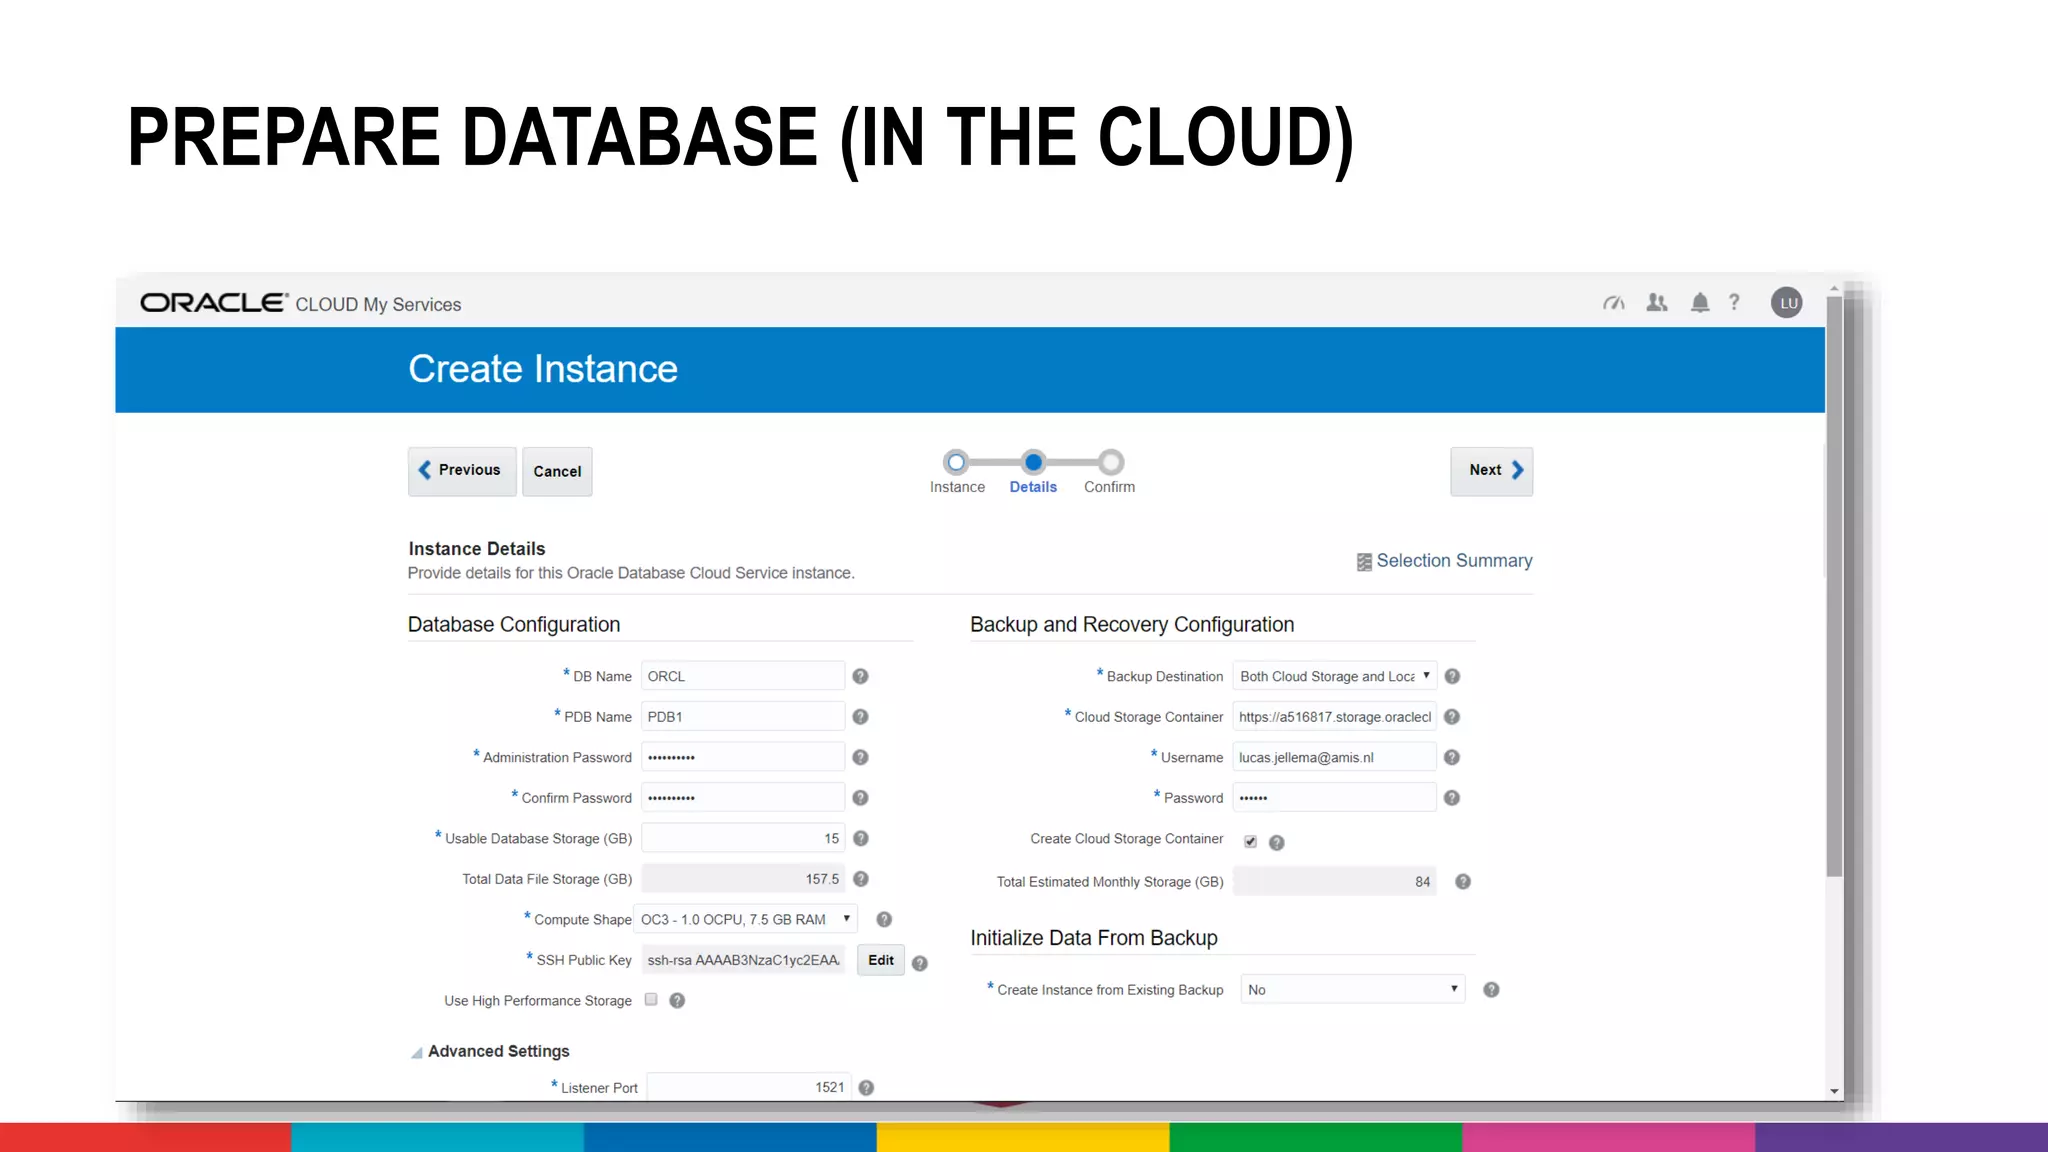Open the Compute Shape dropdown
Viewport: 2048px width, 1152px height.
coord(746,920)
